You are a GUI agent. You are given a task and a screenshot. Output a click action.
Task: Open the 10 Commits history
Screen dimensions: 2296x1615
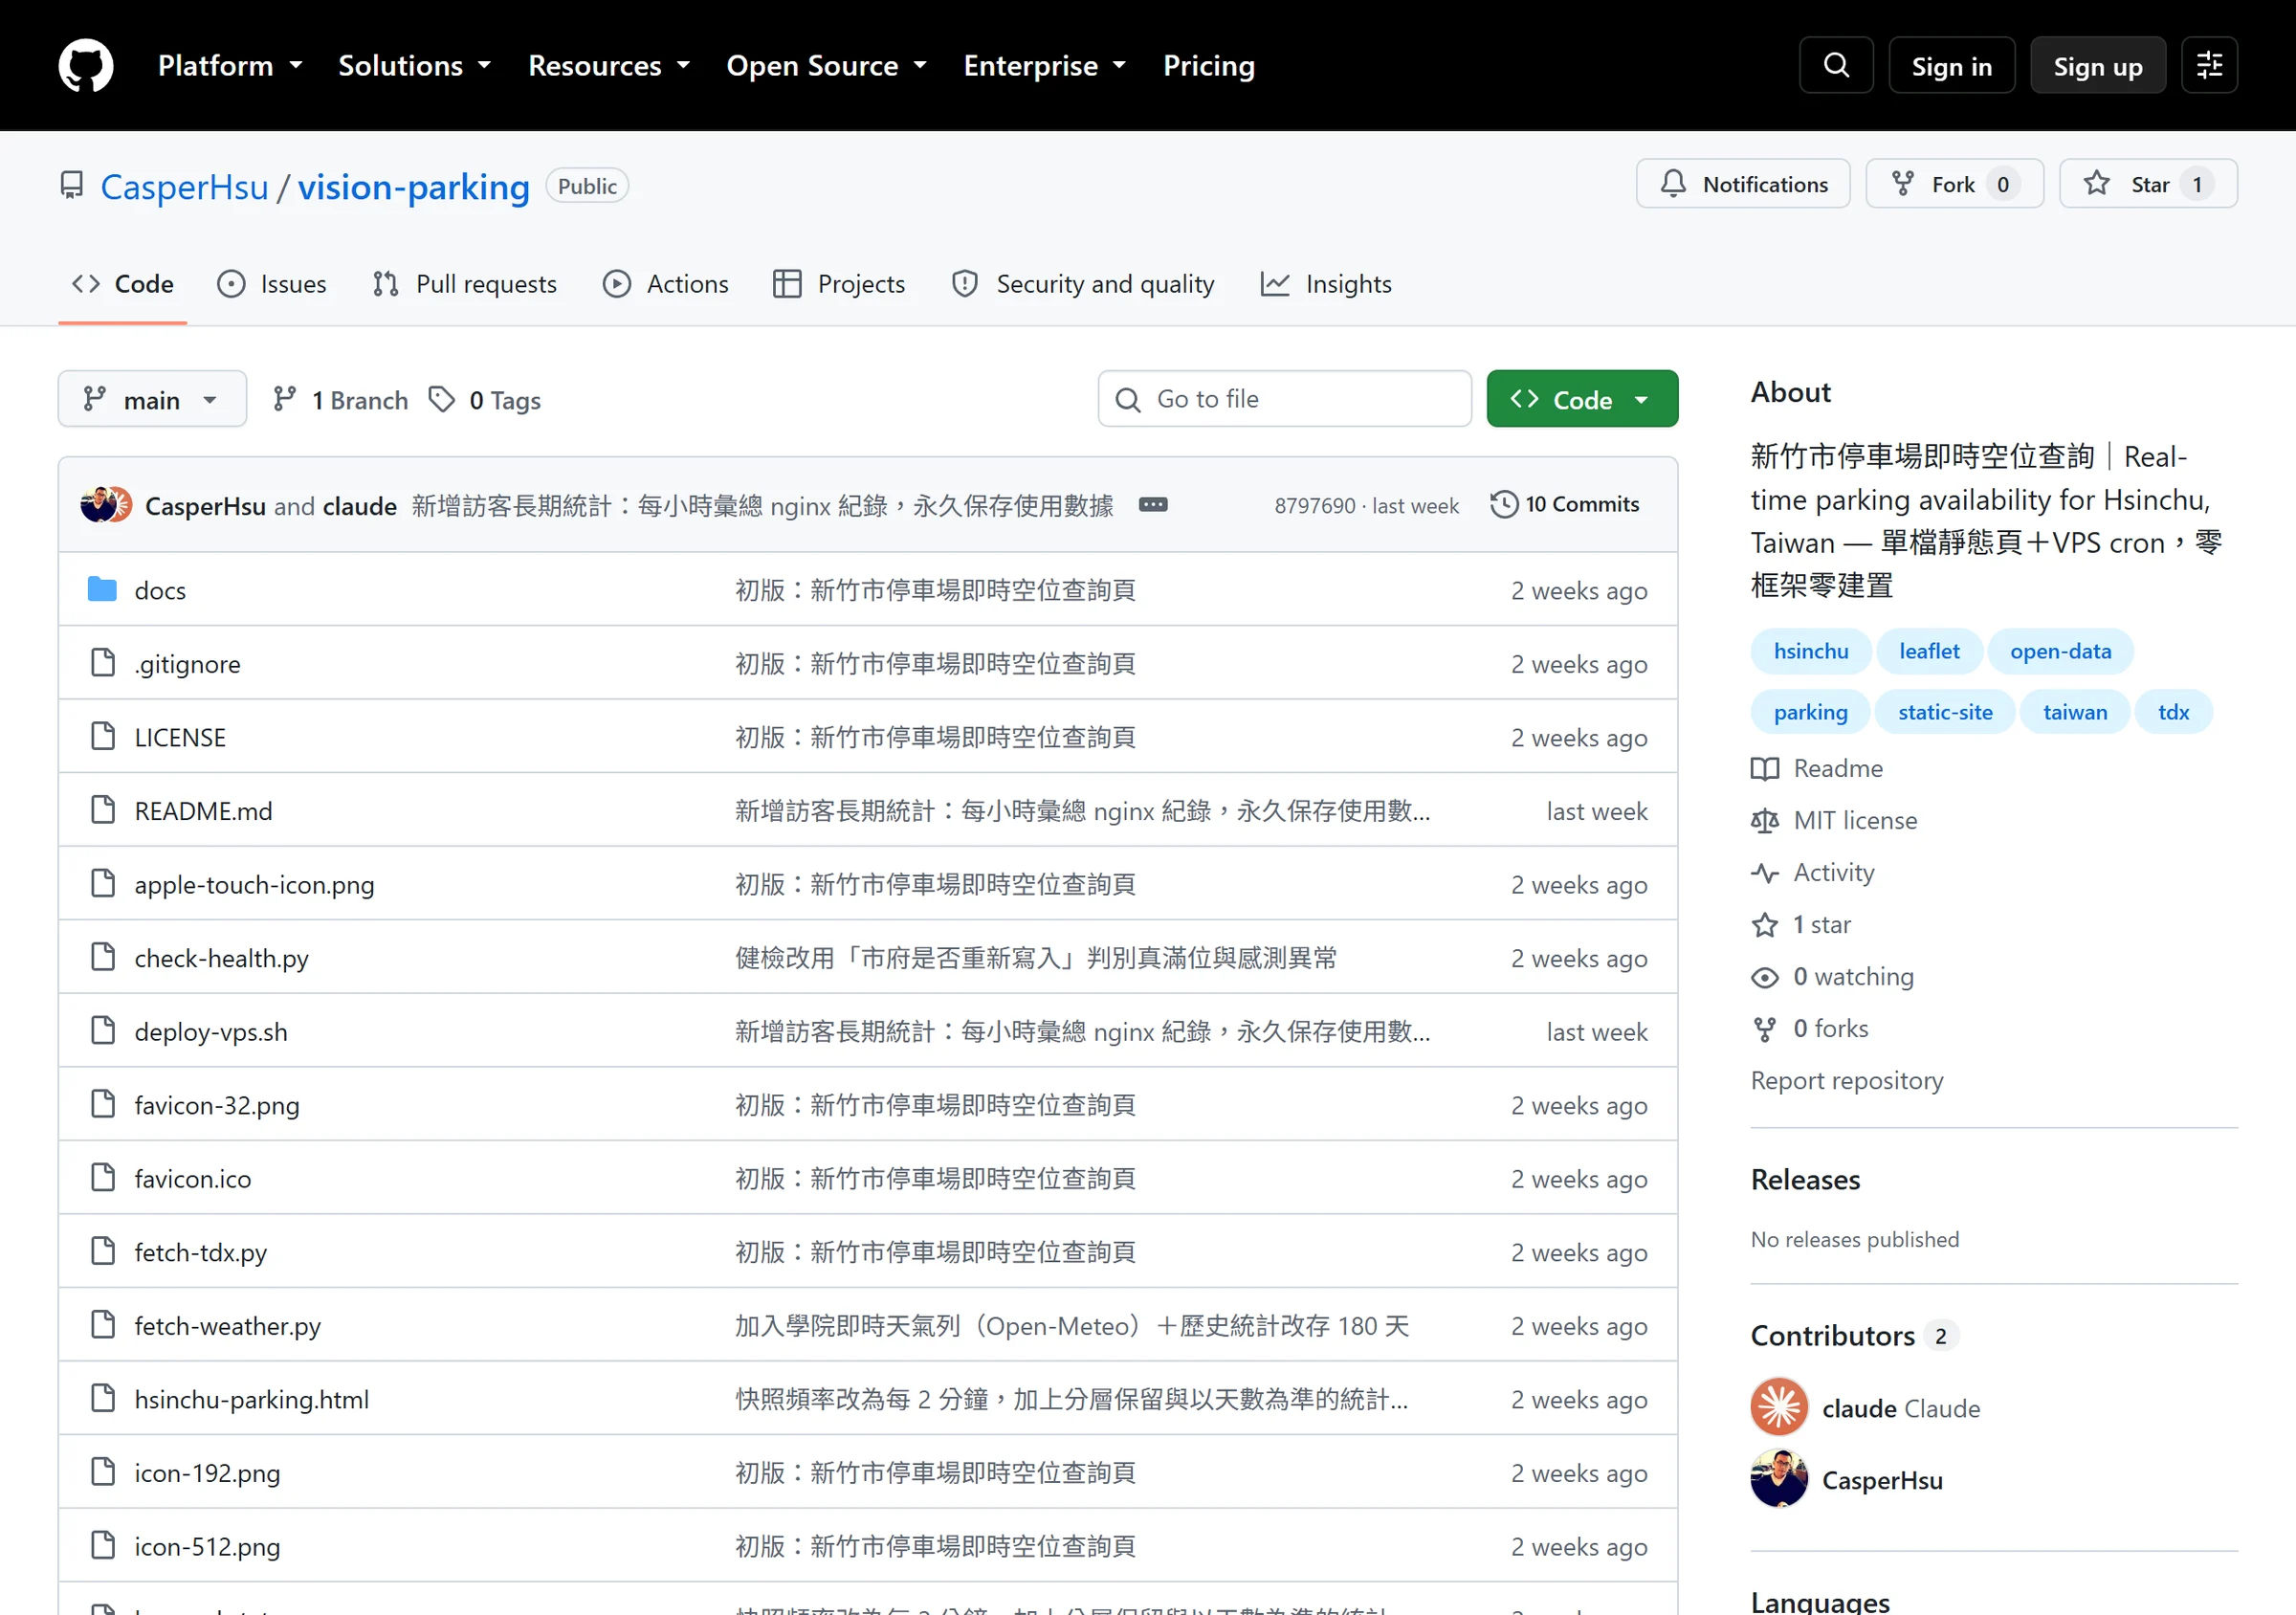click(1565, 505)
